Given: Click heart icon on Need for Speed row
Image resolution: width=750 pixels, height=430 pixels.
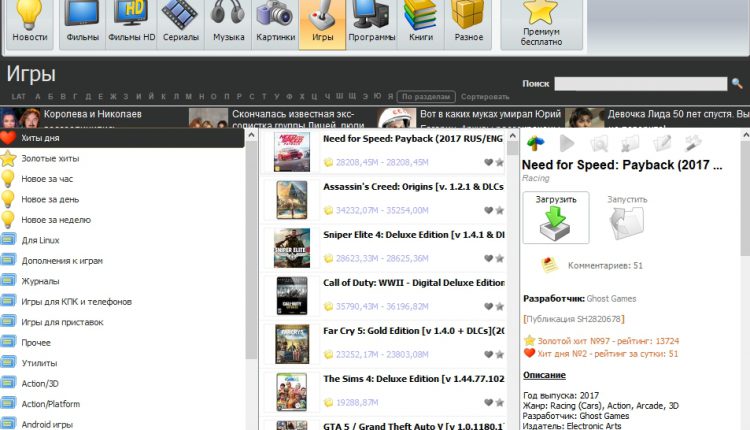Looking at the screenshot, I should 488,163.
